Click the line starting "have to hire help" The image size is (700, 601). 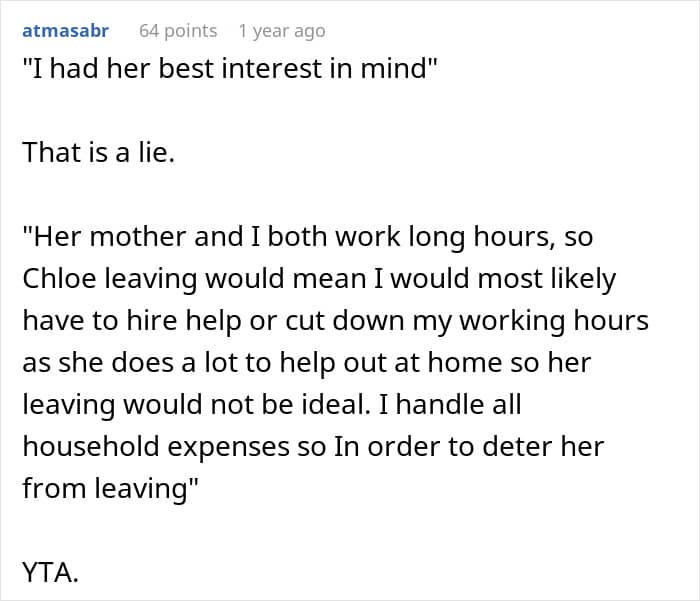pyautogui.click(x=335, y=322)
